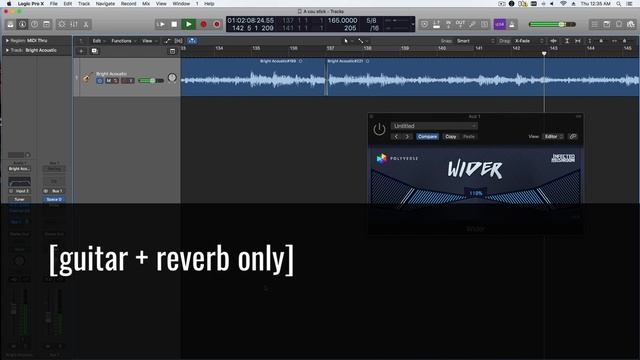This screenshot has height=360, width=640.
Task: Open the Navigate menu
Action: point(105,4)
